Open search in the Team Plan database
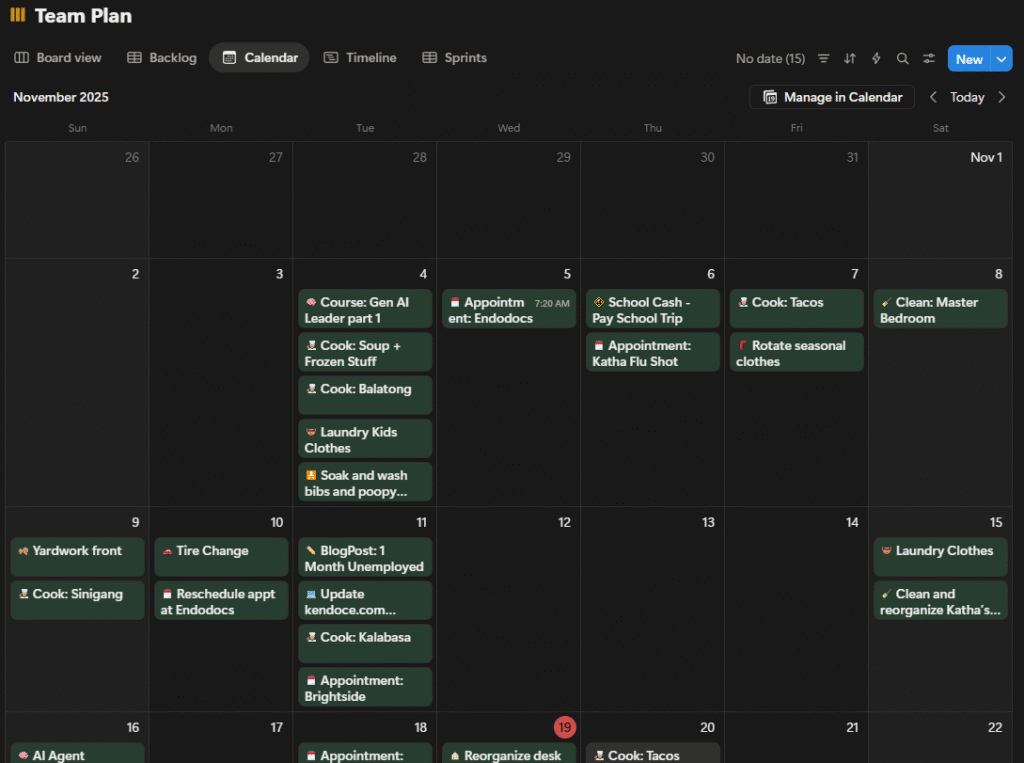The image size is (1024, 763). 902,58
